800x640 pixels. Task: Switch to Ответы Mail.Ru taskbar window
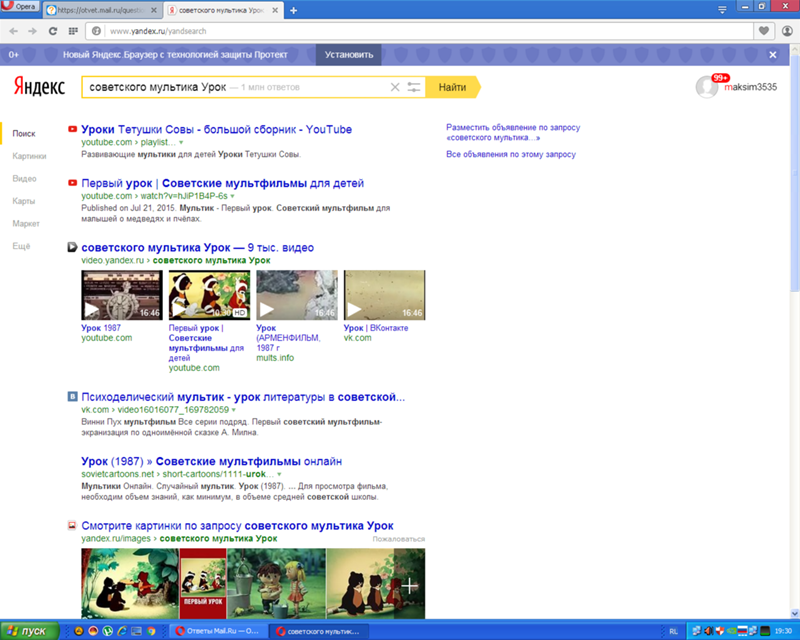(x=219, y=631)
